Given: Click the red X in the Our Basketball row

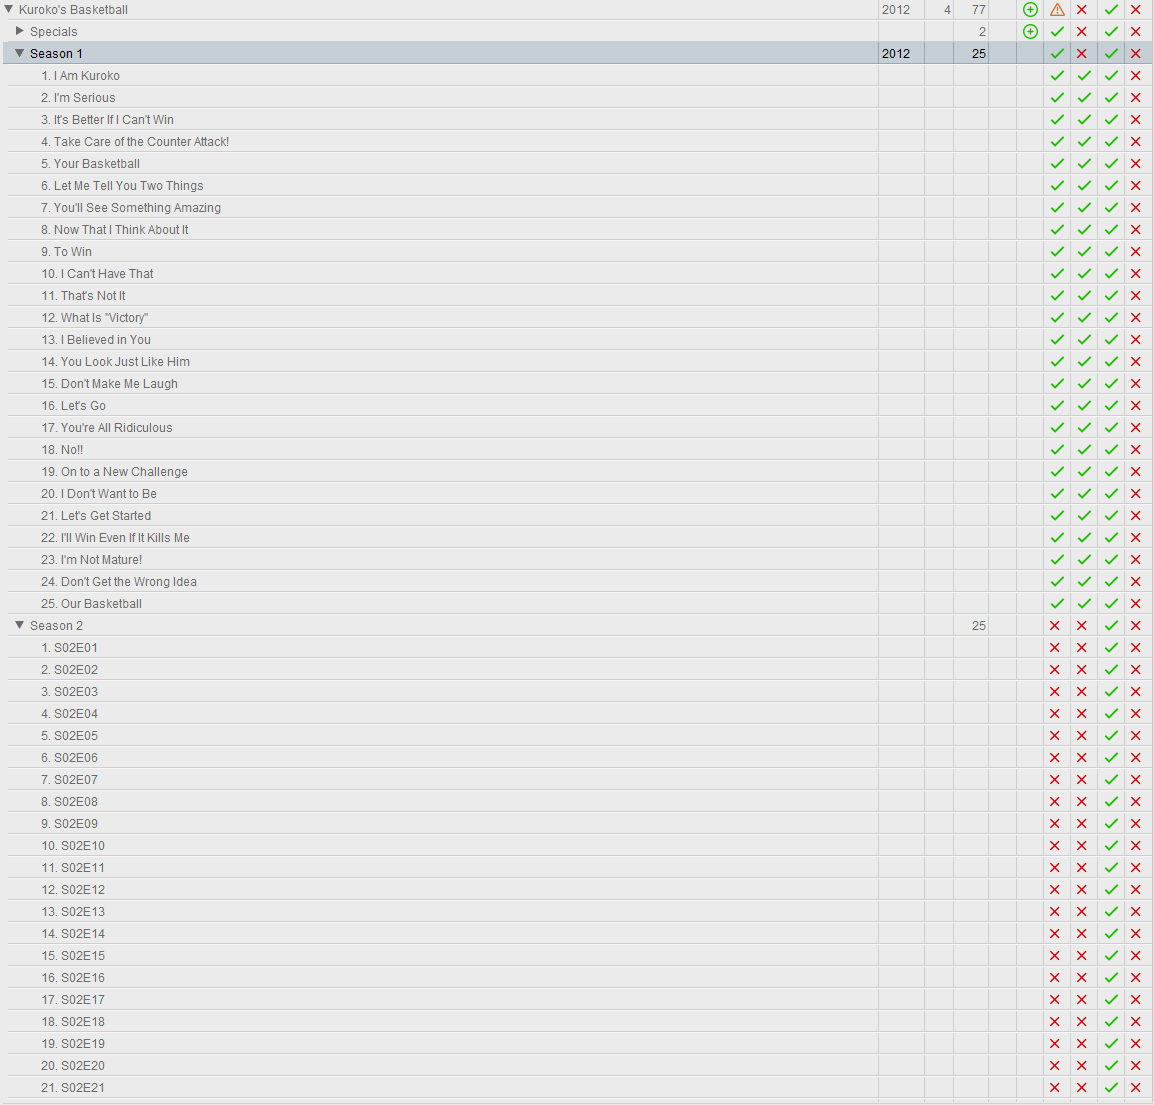Looking at the screenshot, I should coord(1136,604).
